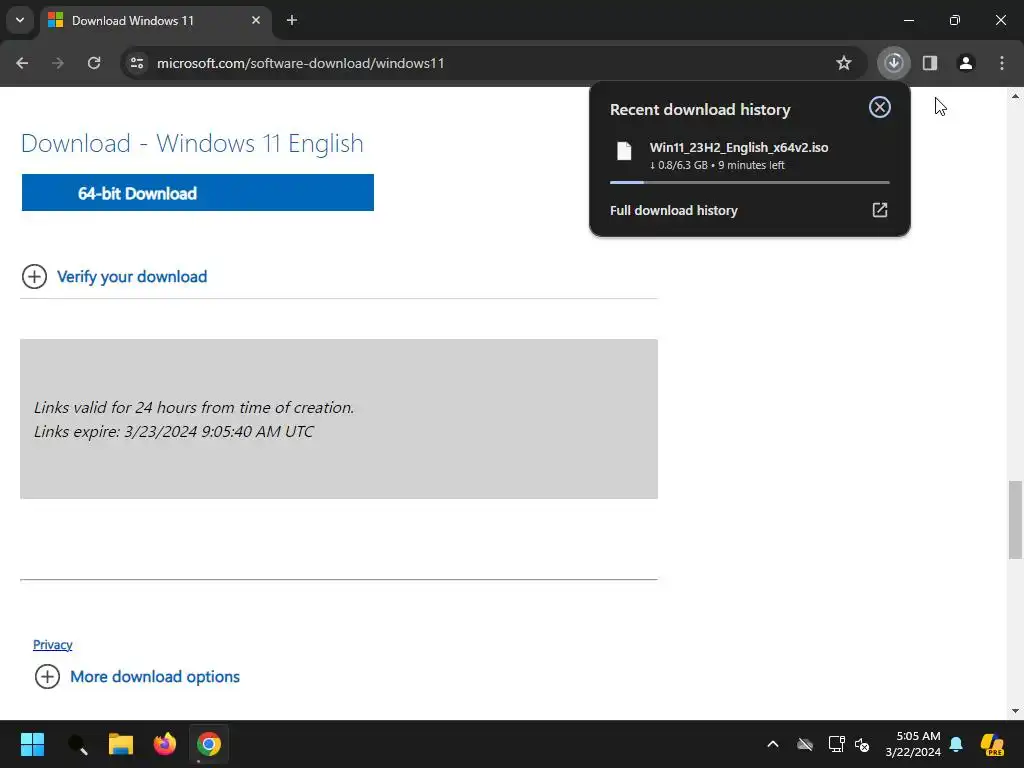Open File Explorer from the taskbar
1024x768 pixels.
[121, 744]
